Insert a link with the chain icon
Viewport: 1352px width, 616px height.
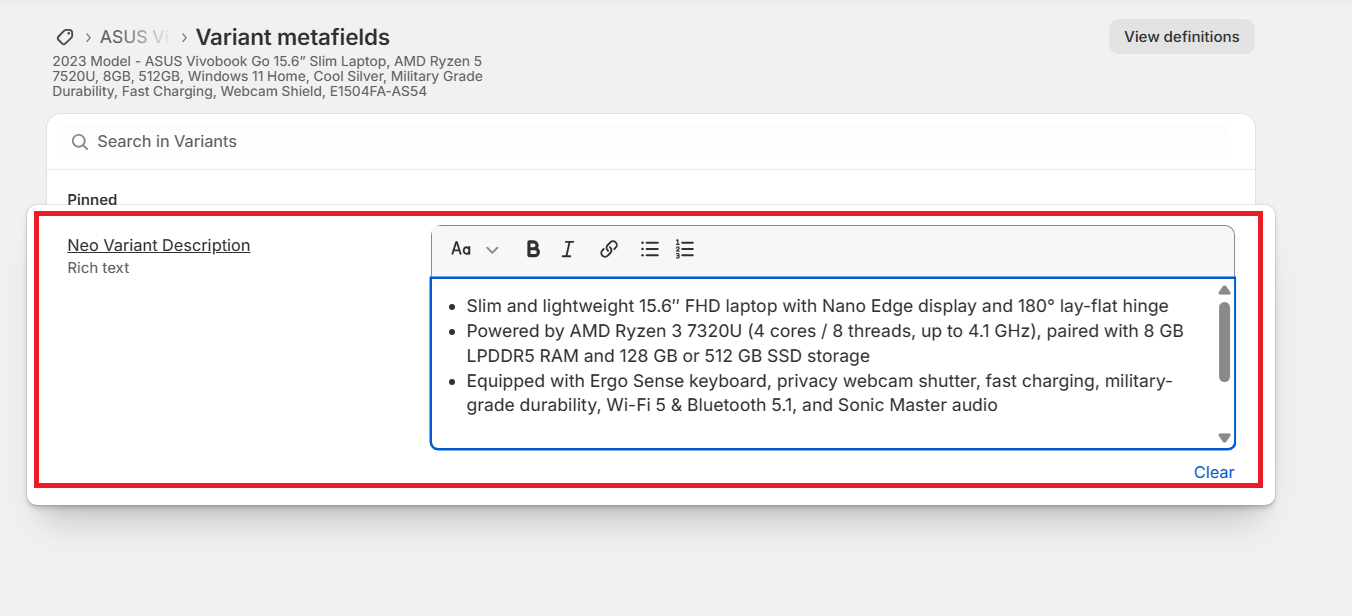(x=608, y=250)
